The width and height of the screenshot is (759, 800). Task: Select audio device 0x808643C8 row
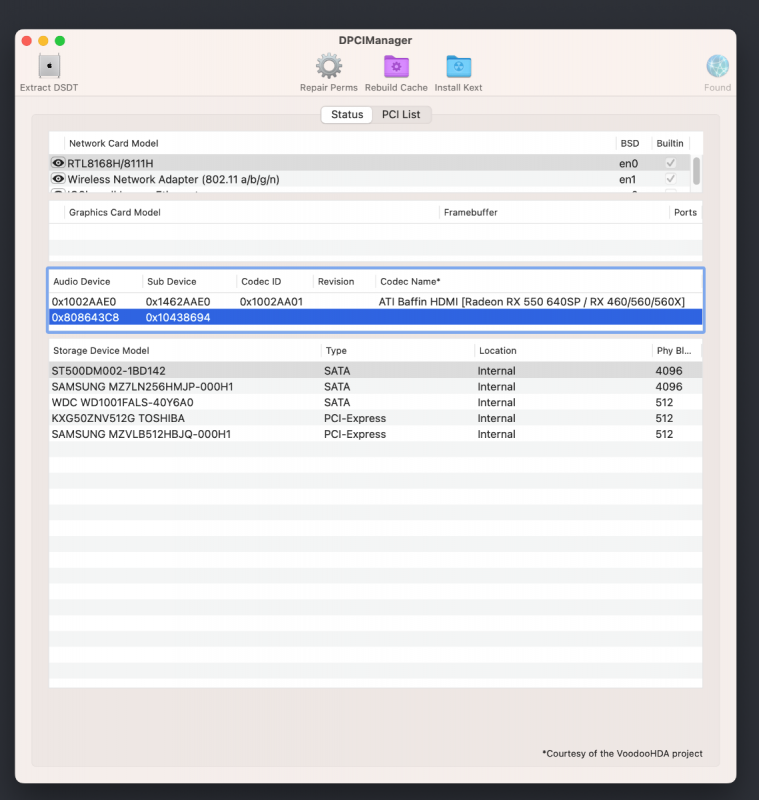pyautogui.click(x=375, y=317)
